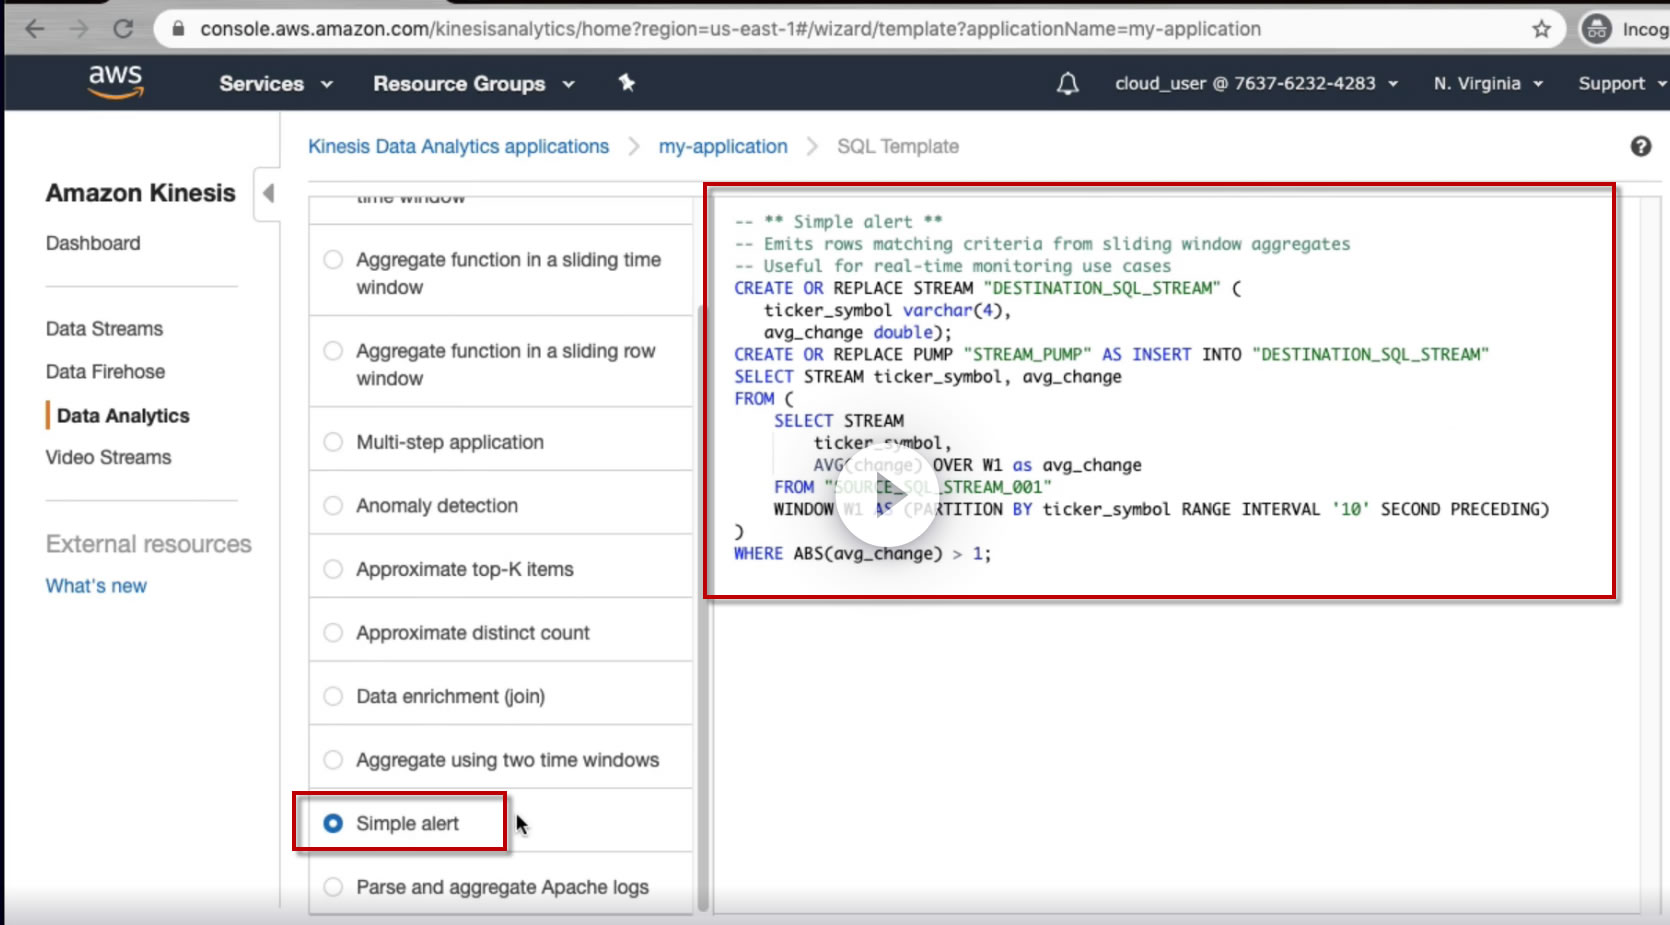Screen dimensions: 1670x925
Task: Bookmark page with star icon
Action: click(x=1541, y=29)
